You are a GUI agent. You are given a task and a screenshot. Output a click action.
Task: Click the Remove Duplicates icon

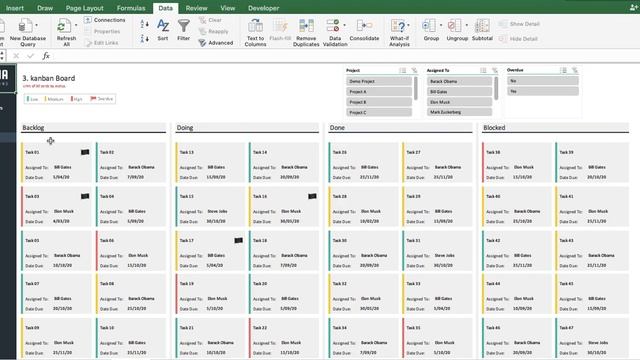tap(306, 26)
